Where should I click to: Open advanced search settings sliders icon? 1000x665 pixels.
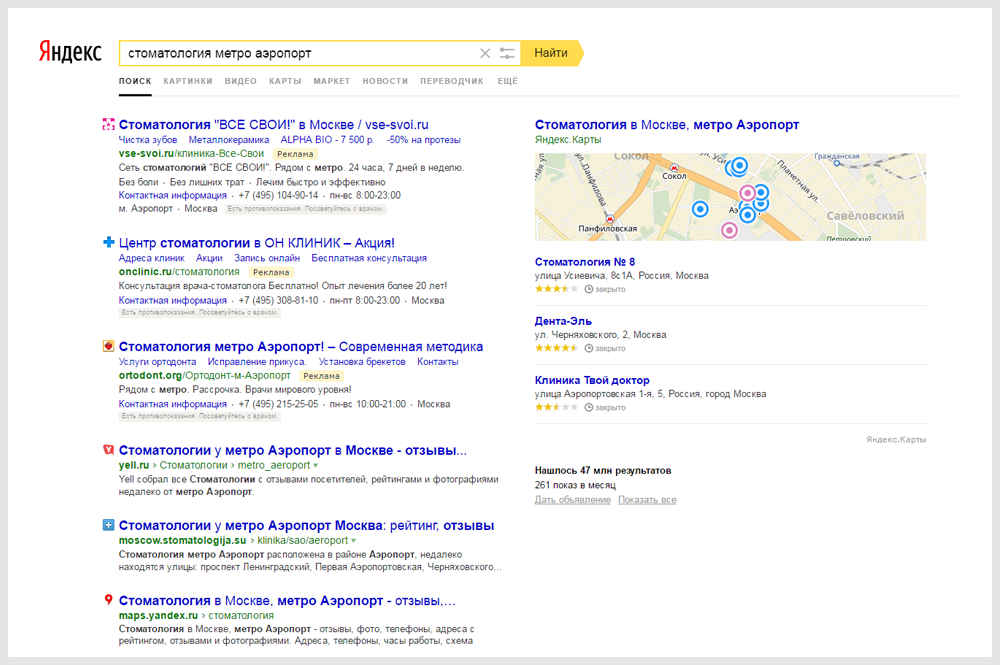507,54
